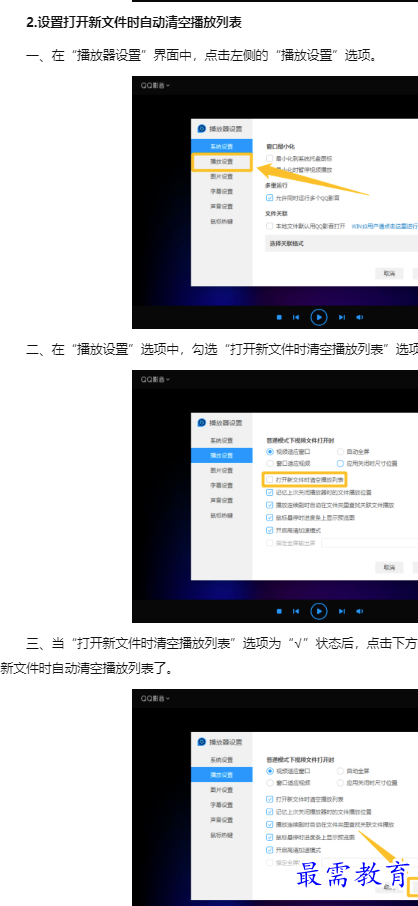Image resolution: width=418 pixels, height=906 pixels.
Task: Click the next track icon in the second image
Action: tap(342, 611)
